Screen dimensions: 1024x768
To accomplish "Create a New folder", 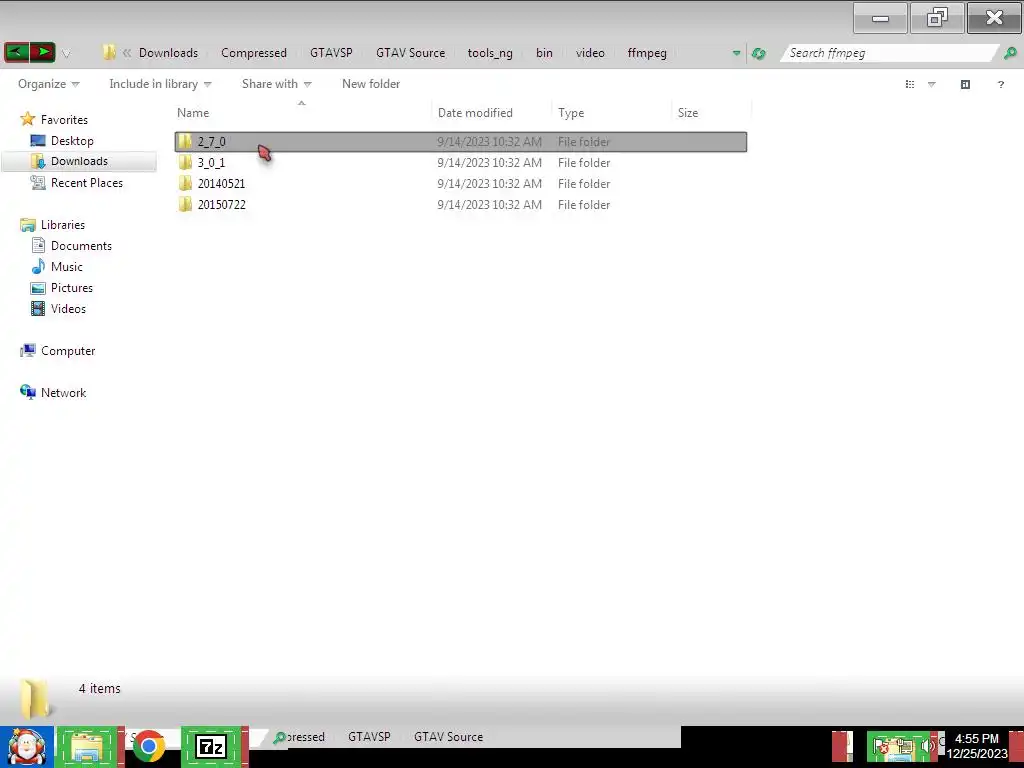I will point(371,84).
